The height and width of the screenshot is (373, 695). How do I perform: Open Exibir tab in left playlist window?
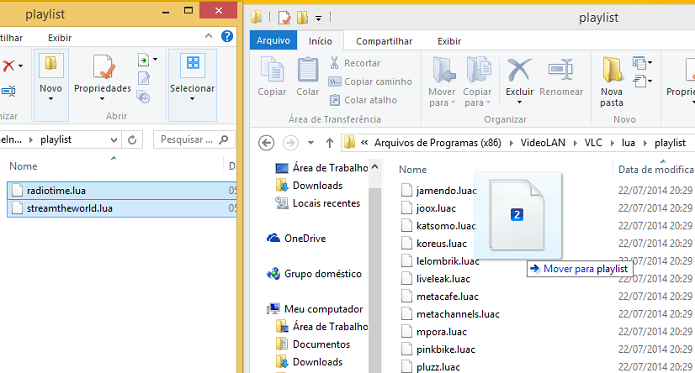[60, 38]
